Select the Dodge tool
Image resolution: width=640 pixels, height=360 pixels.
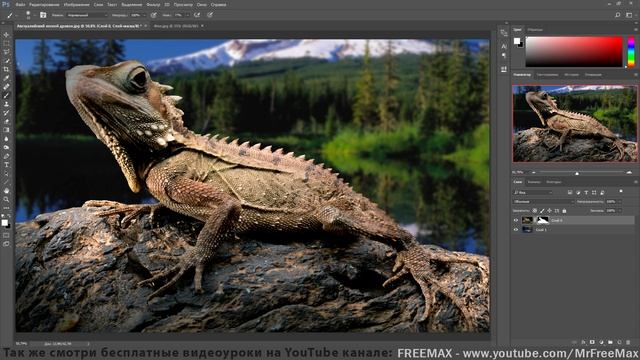[6, 147]
